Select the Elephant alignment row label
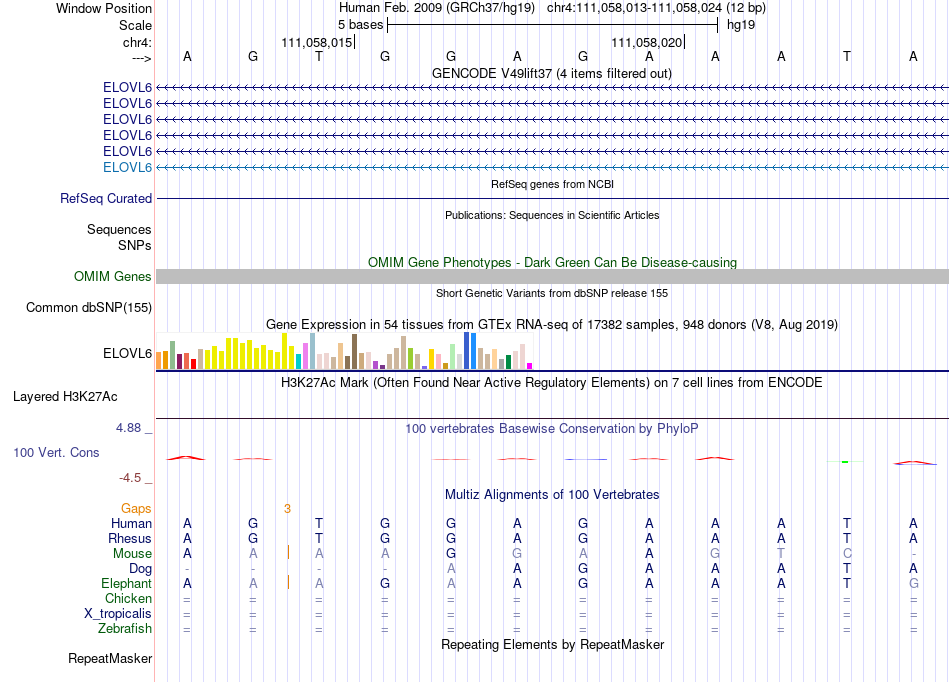Viewport: 950px width, 682px height. [126, 584]
